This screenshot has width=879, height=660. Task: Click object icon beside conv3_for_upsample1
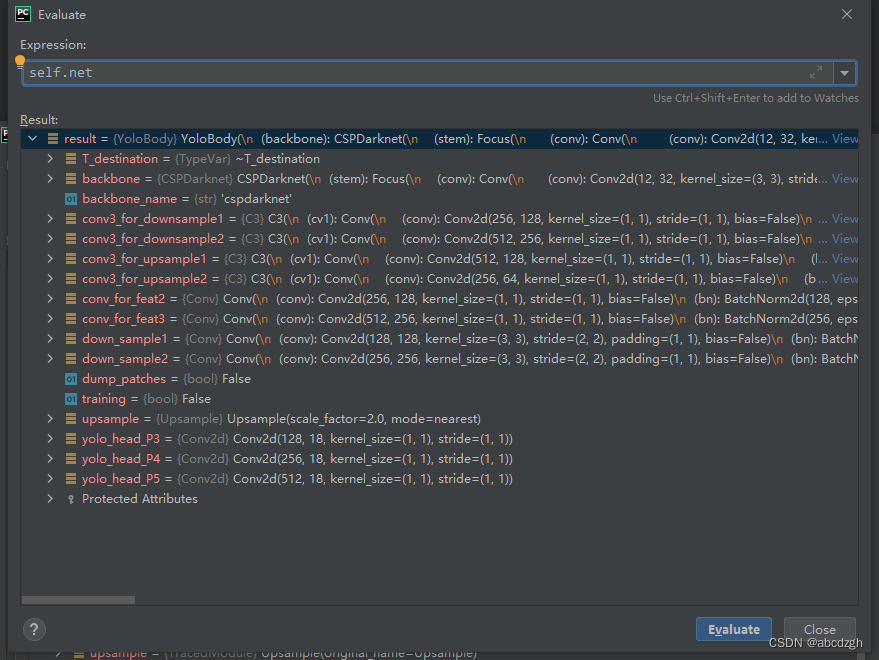71,259
